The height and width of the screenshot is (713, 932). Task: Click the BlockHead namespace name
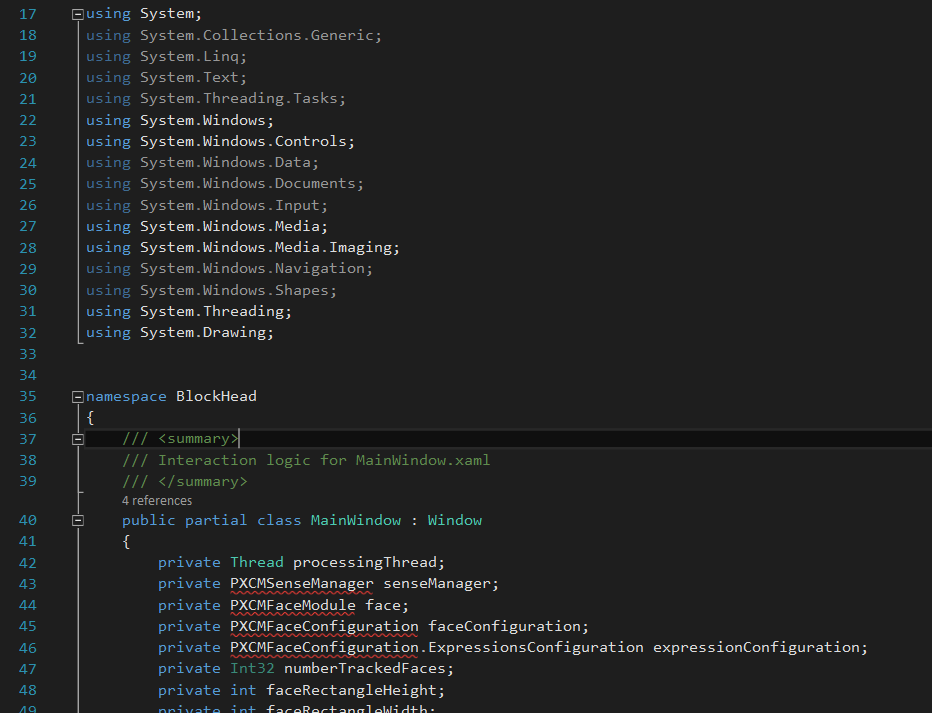pyautogui.click(x=216, y=396)
